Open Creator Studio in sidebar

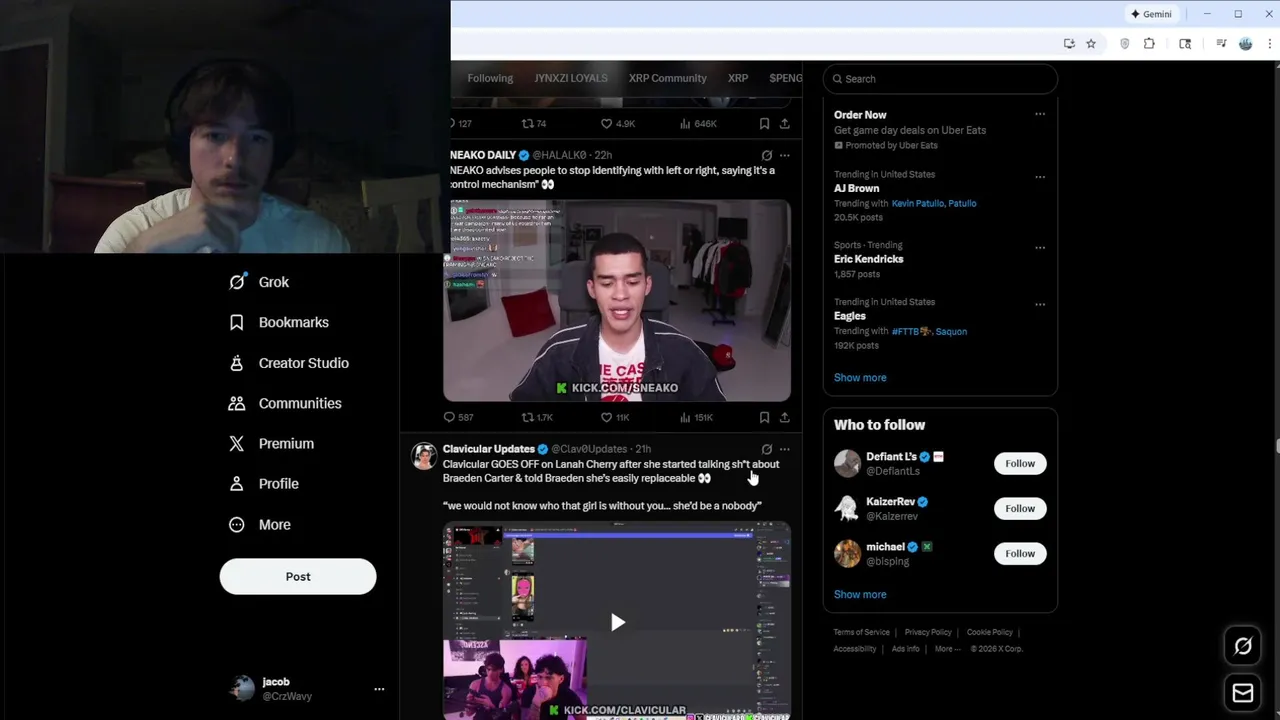pos(288,363)
